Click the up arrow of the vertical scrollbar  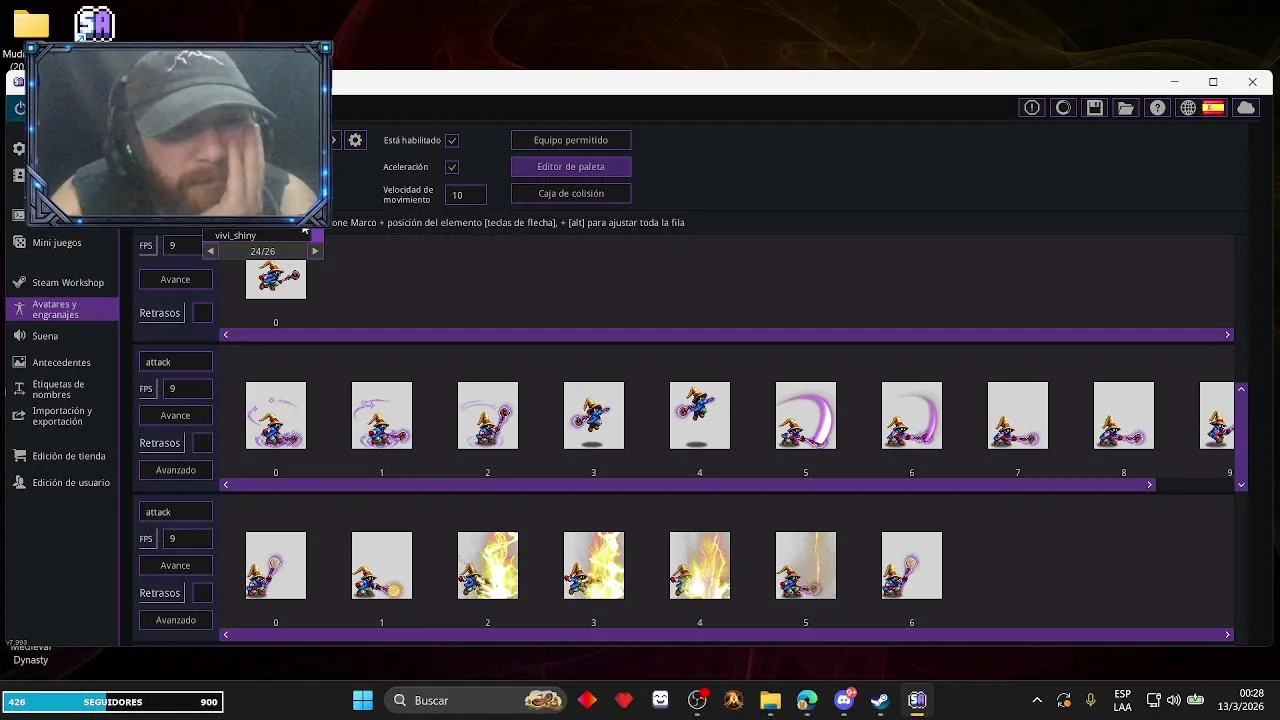tap(1241, 388)
